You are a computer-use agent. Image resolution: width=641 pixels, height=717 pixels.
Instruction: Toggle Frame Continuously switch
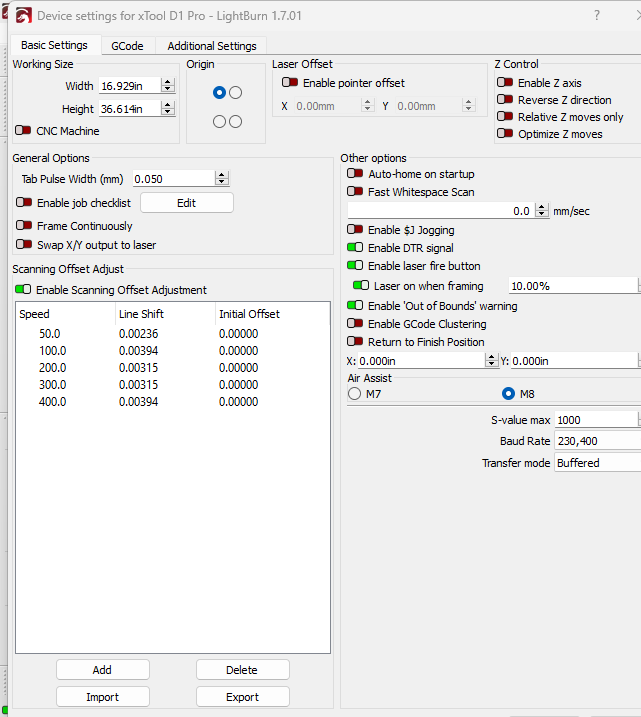click(24, 225)
